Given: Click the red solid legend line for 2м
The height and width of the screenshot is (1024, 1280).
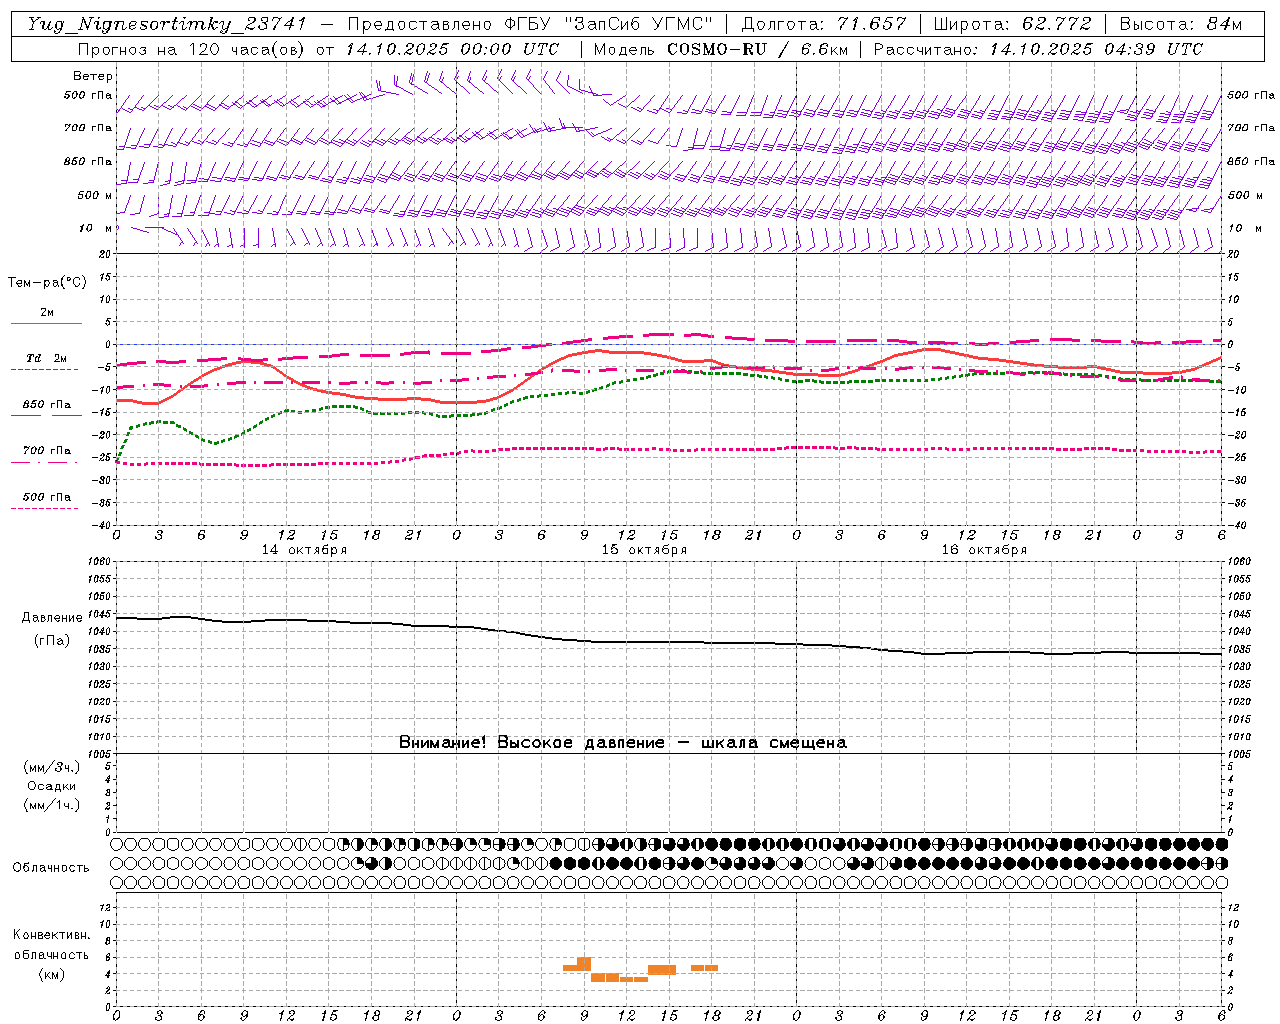Looking at the screenshot, I should (x=46, y=324).
